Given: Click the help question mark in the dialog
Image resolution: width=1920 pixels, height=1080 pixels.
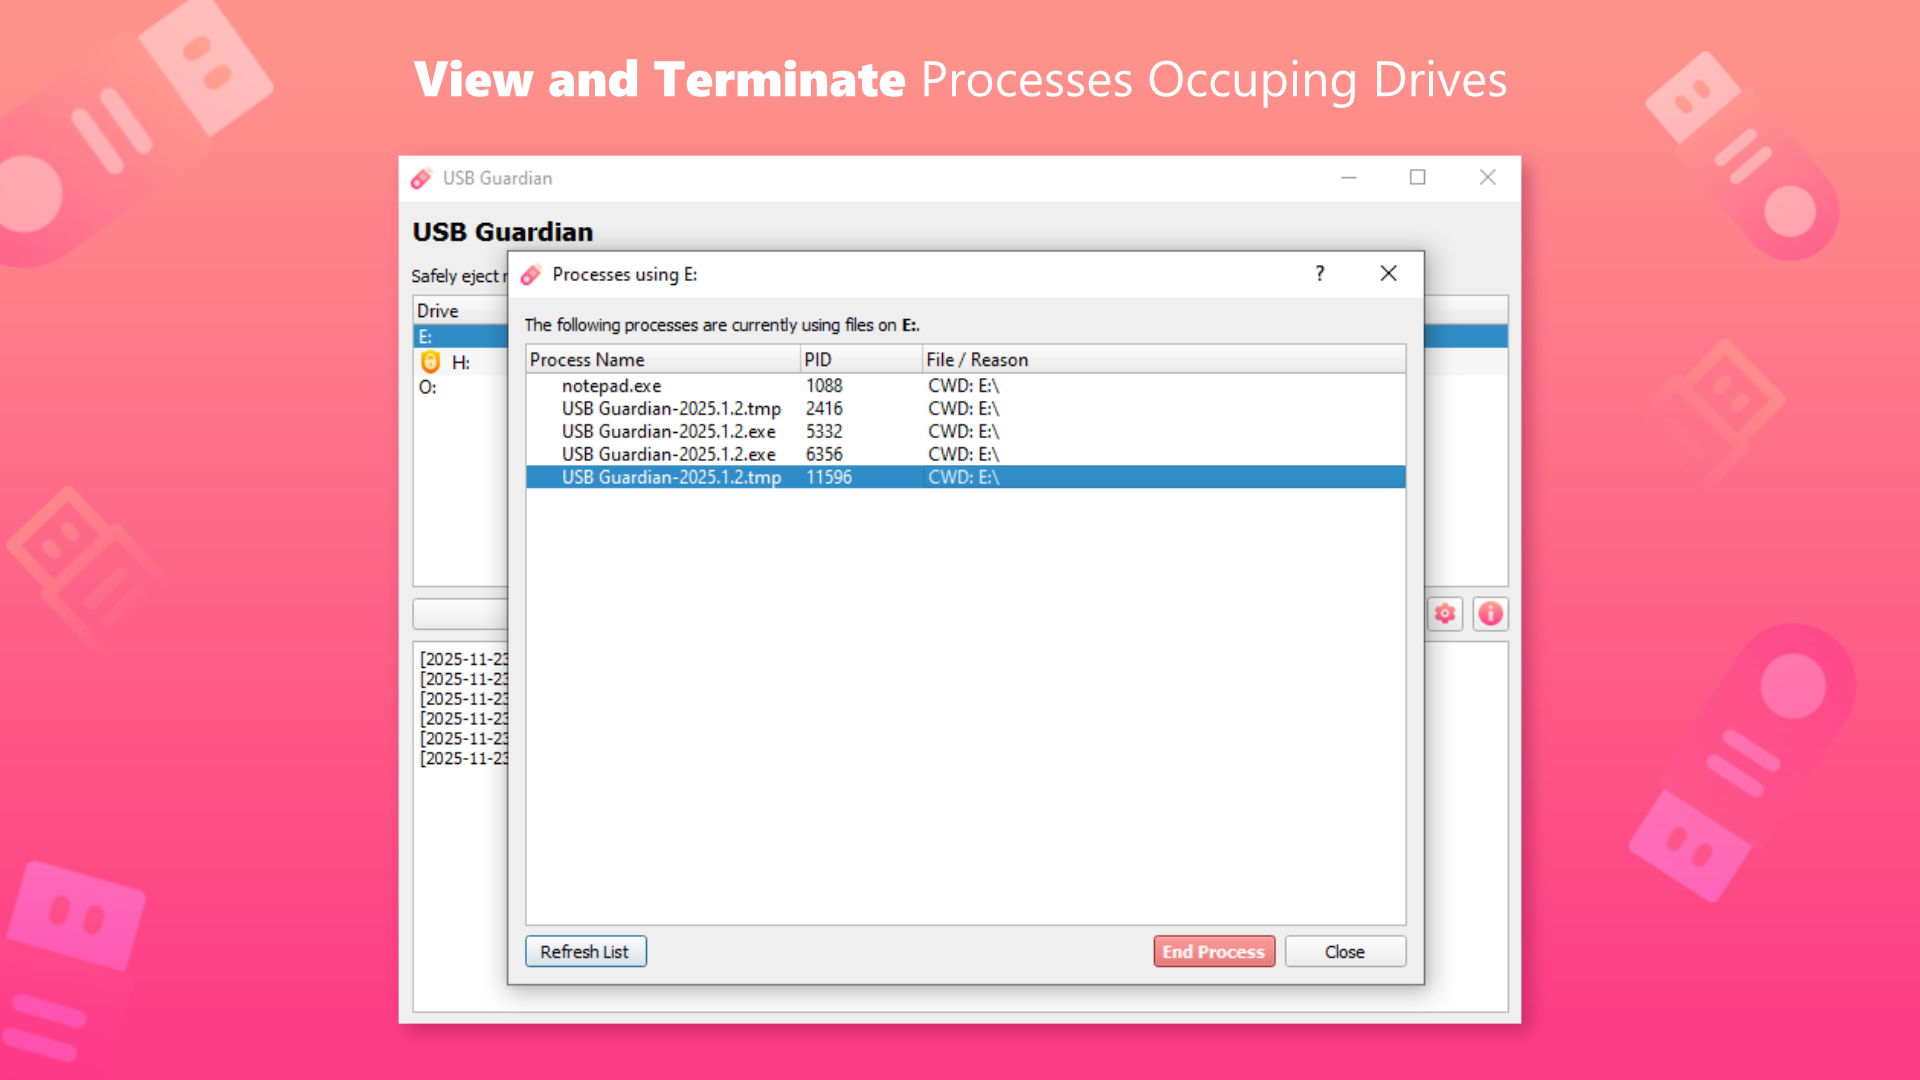Looking at the screenshot, I should 1319,273.
